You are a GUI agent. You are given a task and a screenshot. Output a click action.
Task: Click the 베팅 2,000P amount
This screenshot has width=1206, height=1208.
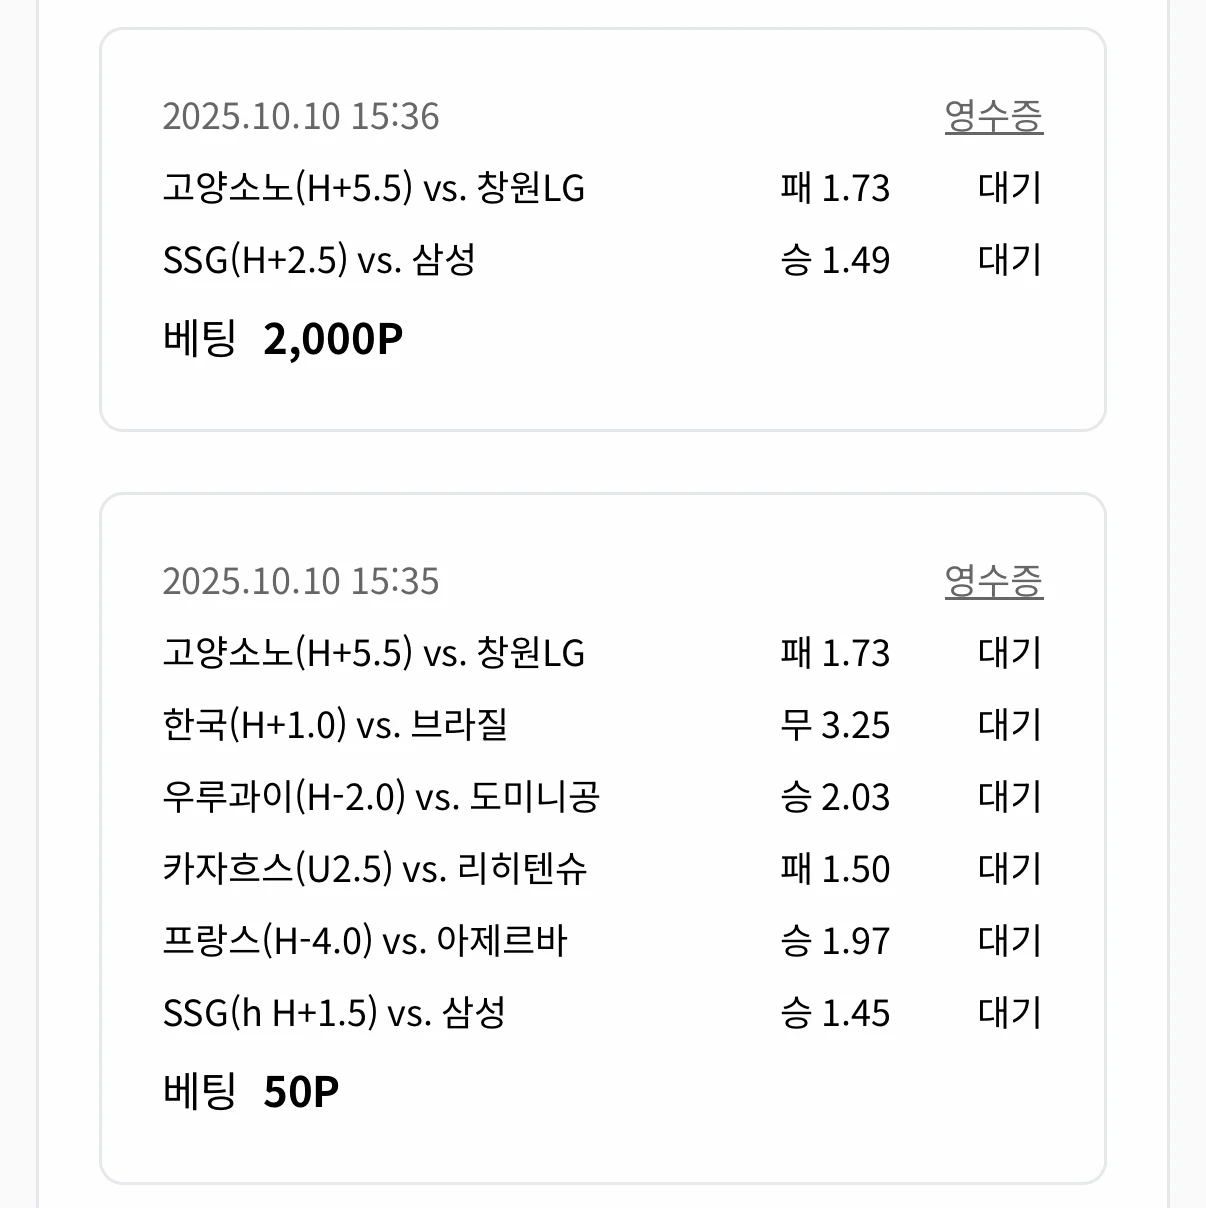(332, 340)
